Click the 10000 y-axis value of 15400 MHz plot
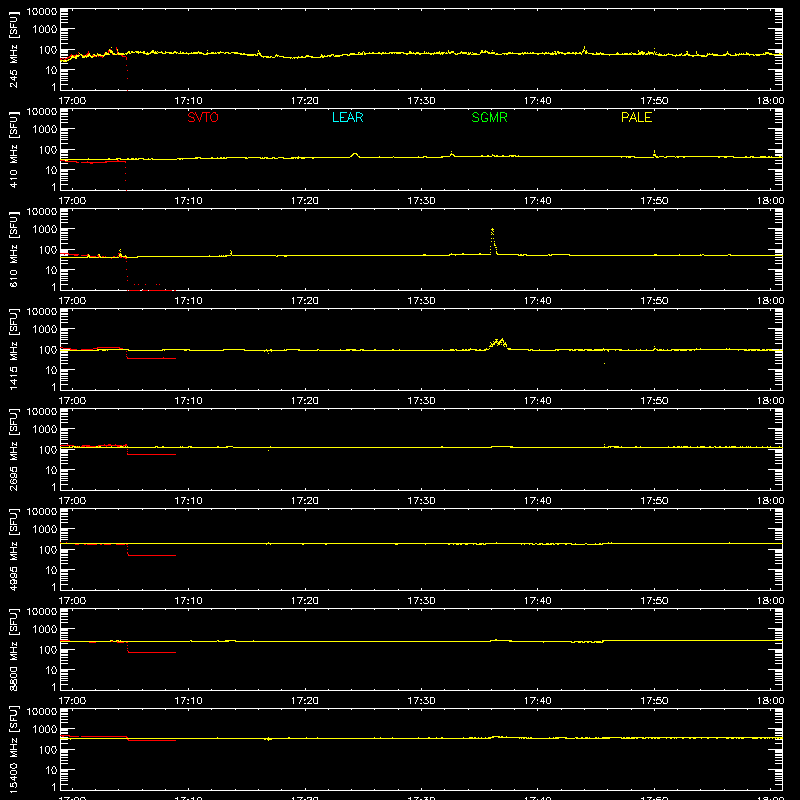The height and width of the screenshot is (800, 800). (x=42, y=712)
